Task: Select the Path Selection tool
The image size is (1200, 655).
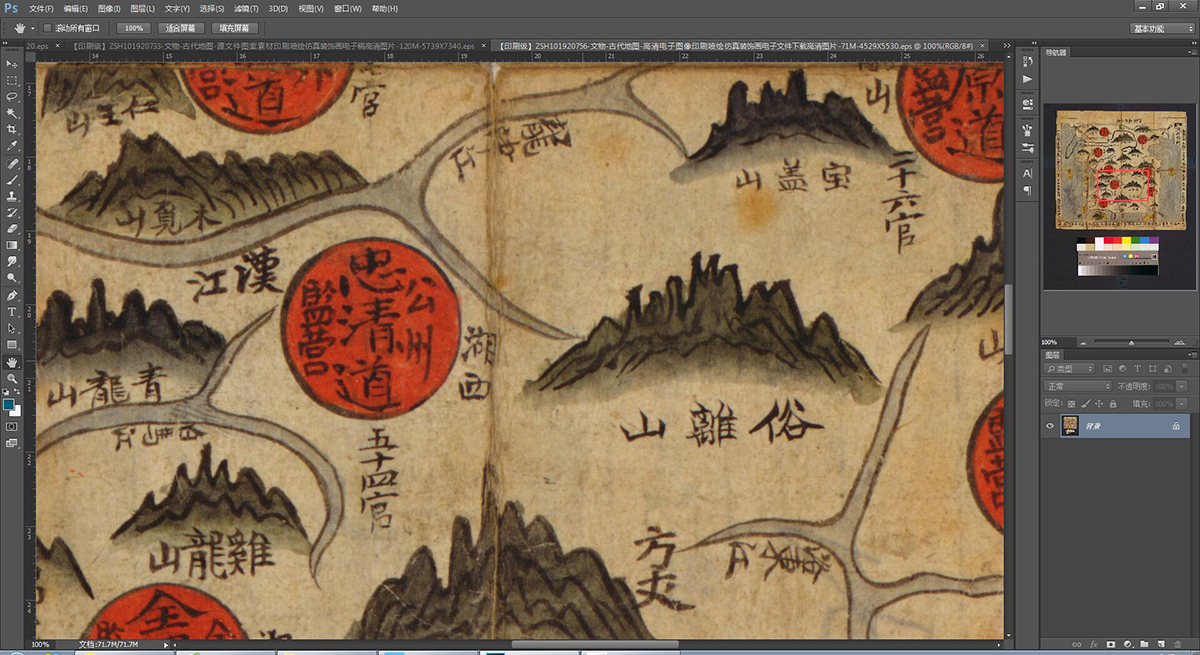Action: (x=12, y=328)
